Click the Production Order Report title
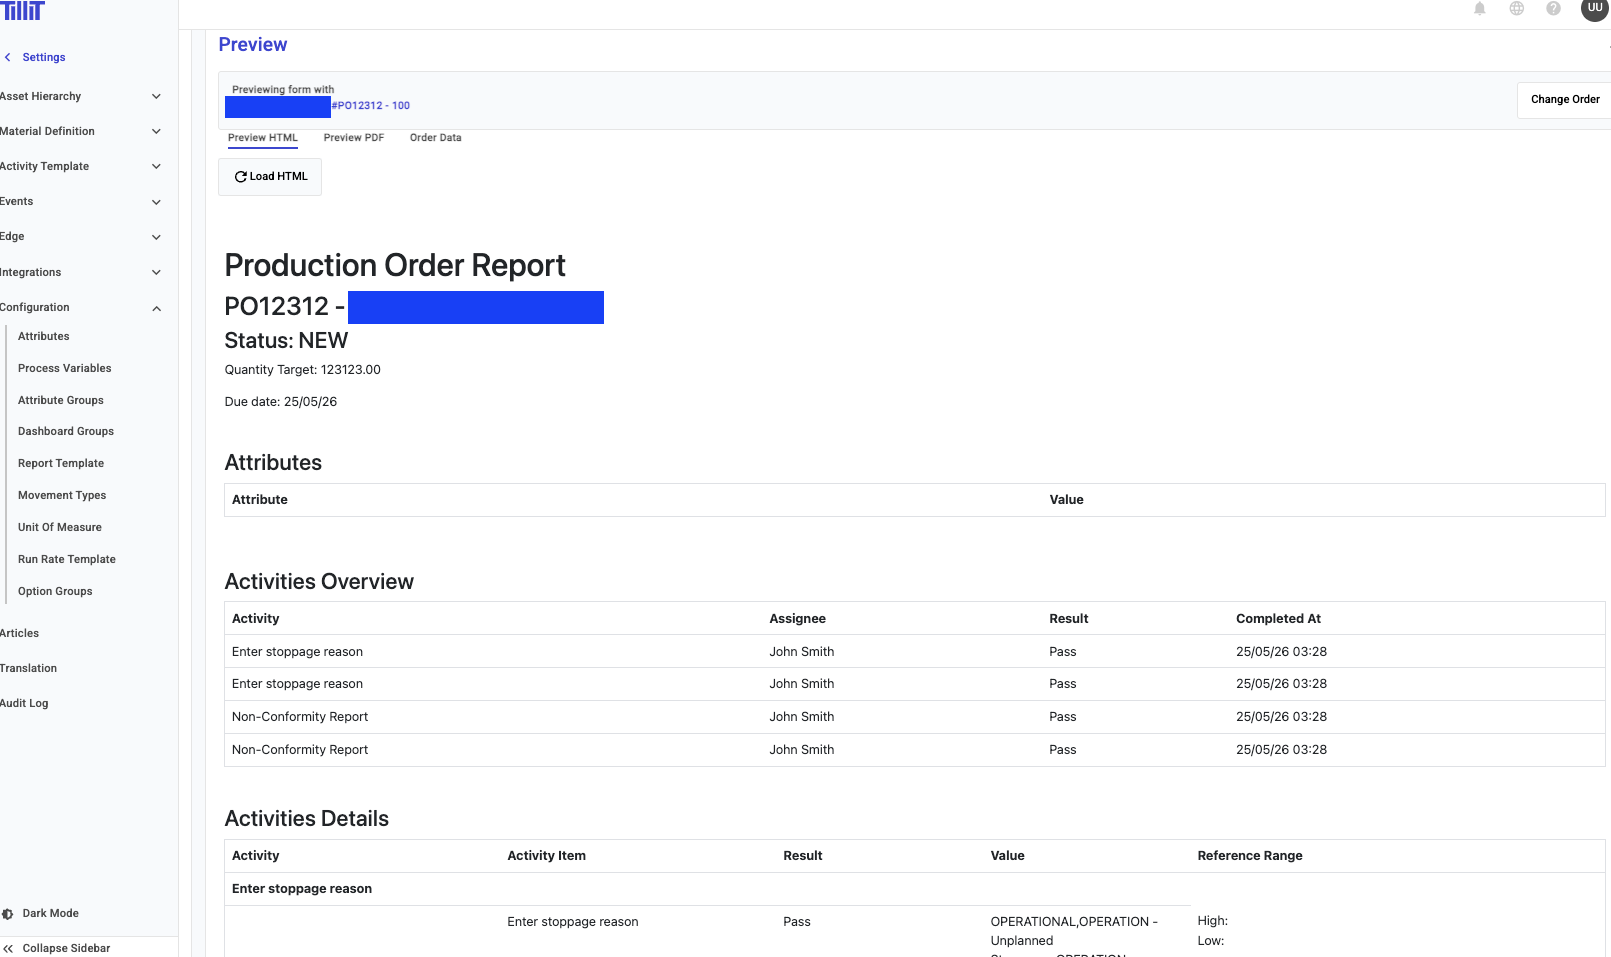 pyautogui.click(x=395, y=266)
